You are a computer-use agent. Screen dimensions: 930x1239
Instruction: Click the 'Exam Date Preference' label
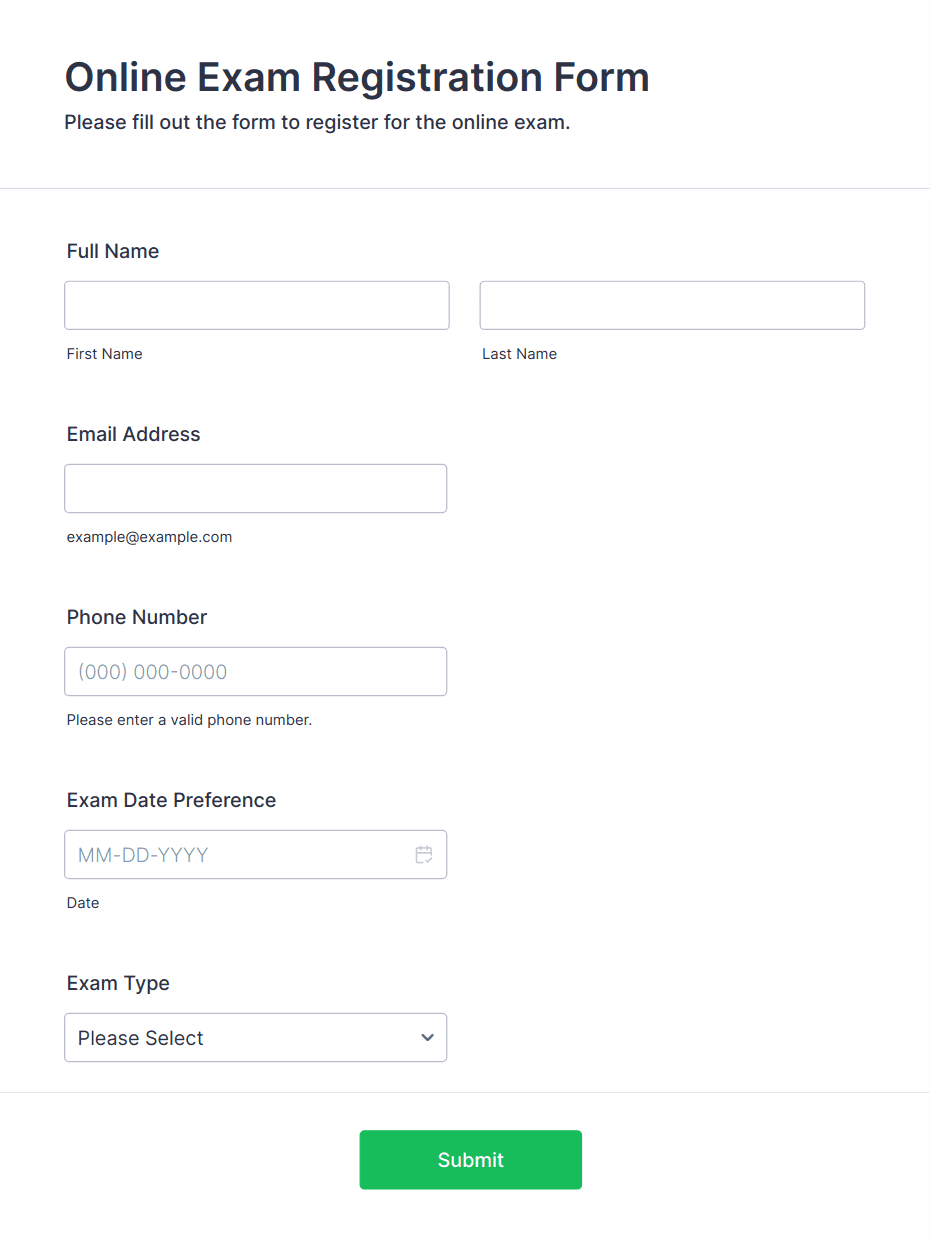(x=171, y=800)
